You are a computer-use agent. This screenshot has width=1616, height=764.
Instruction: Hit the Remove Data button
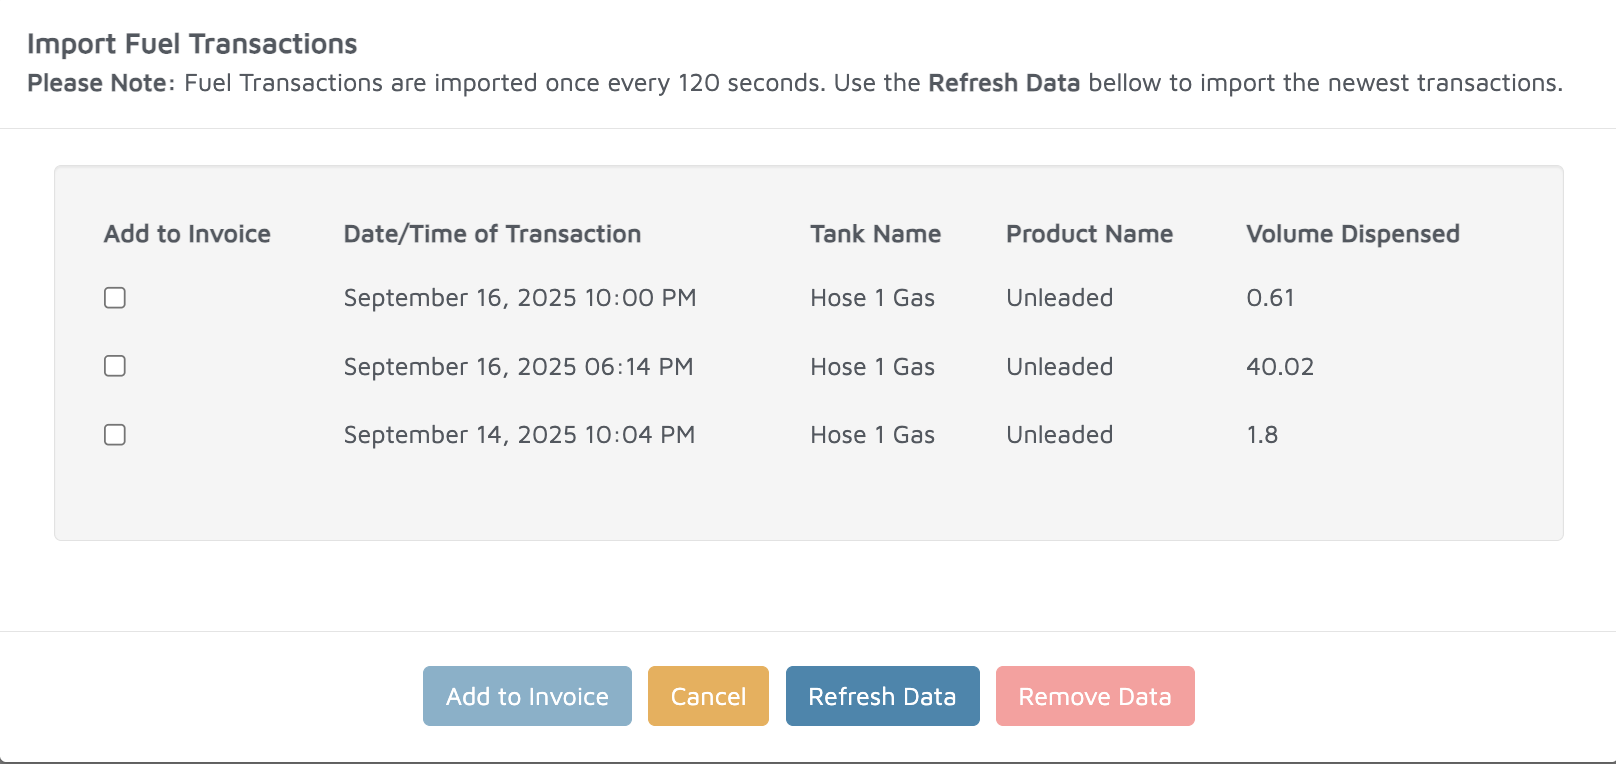click(1095, 696)
